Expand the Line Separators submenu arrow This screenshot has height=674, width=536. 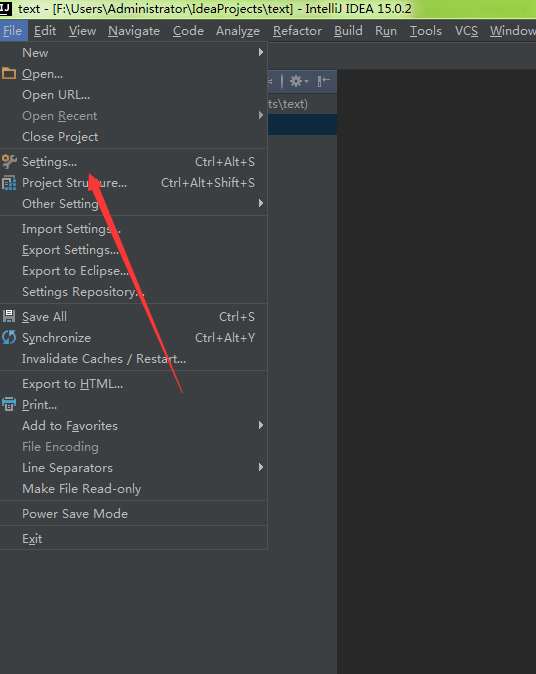(x=260, y=467)
